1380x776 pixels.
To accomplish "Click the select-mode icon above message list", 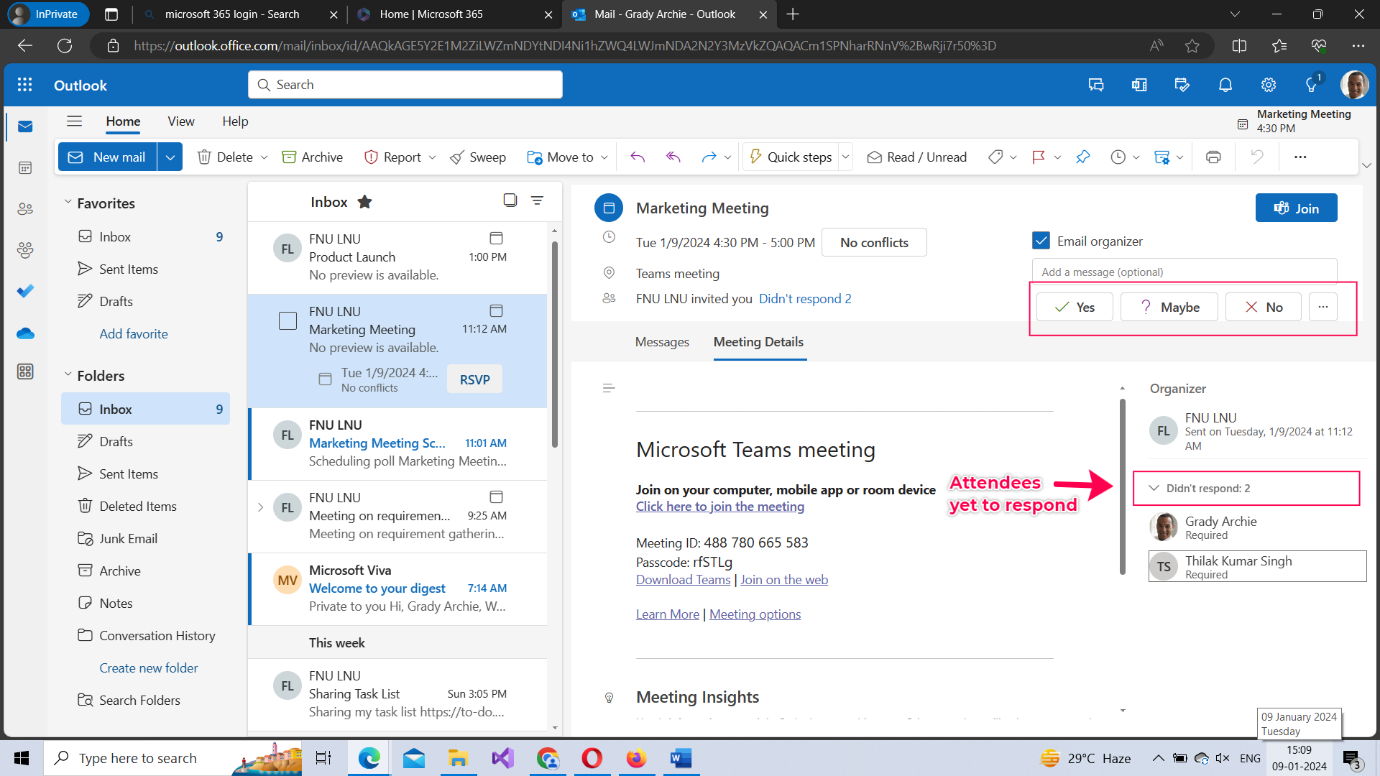I will [x=510, y=200].
